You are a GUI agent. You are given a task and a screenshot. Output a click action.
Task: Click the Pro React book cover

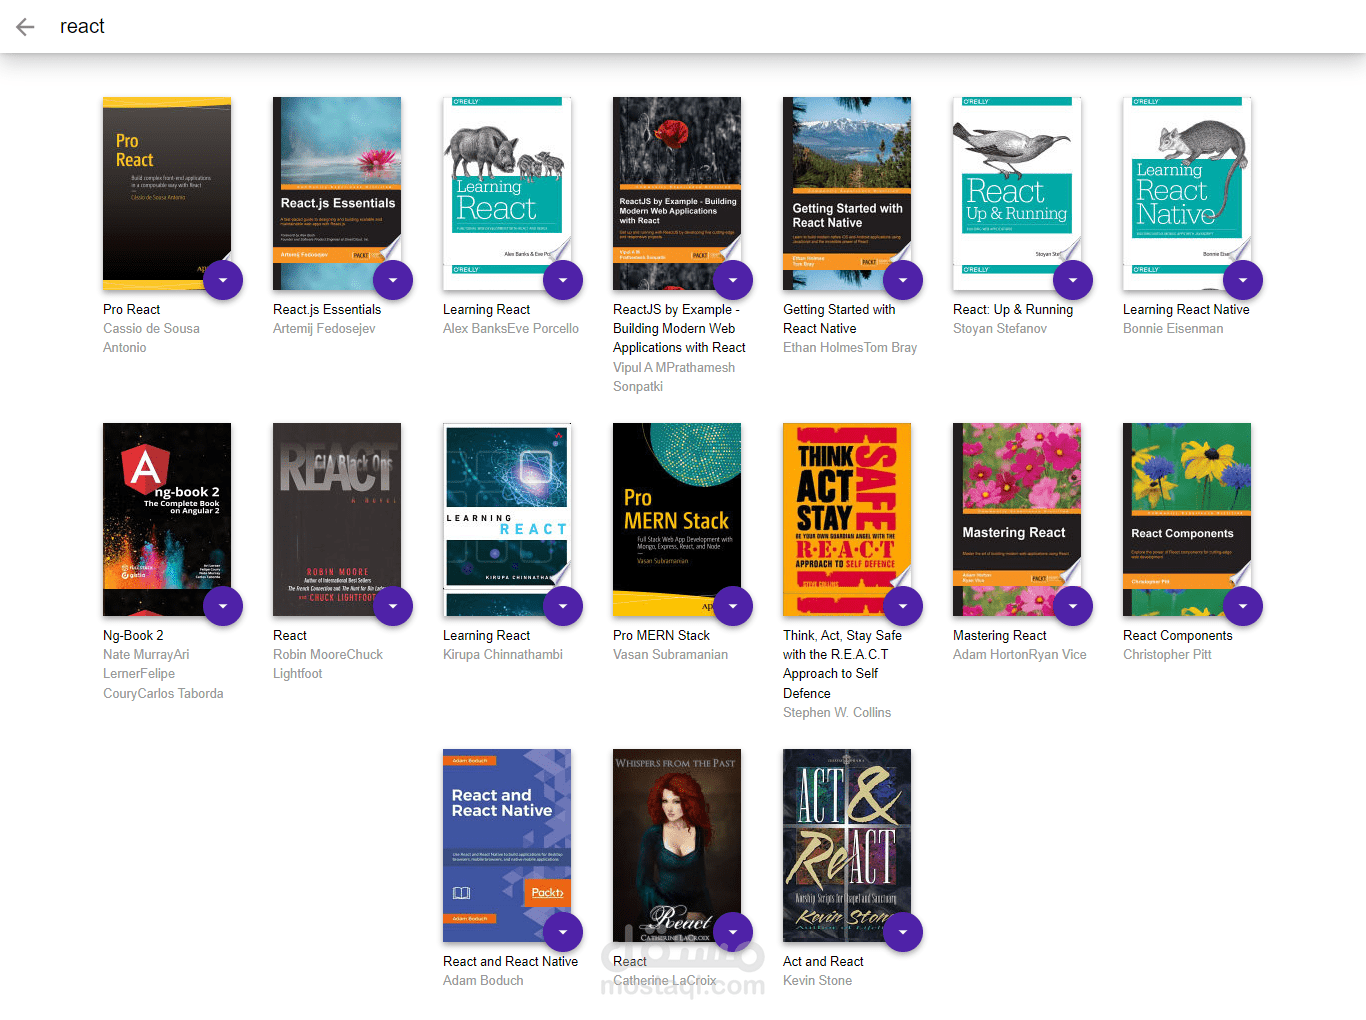pos(167,193)
